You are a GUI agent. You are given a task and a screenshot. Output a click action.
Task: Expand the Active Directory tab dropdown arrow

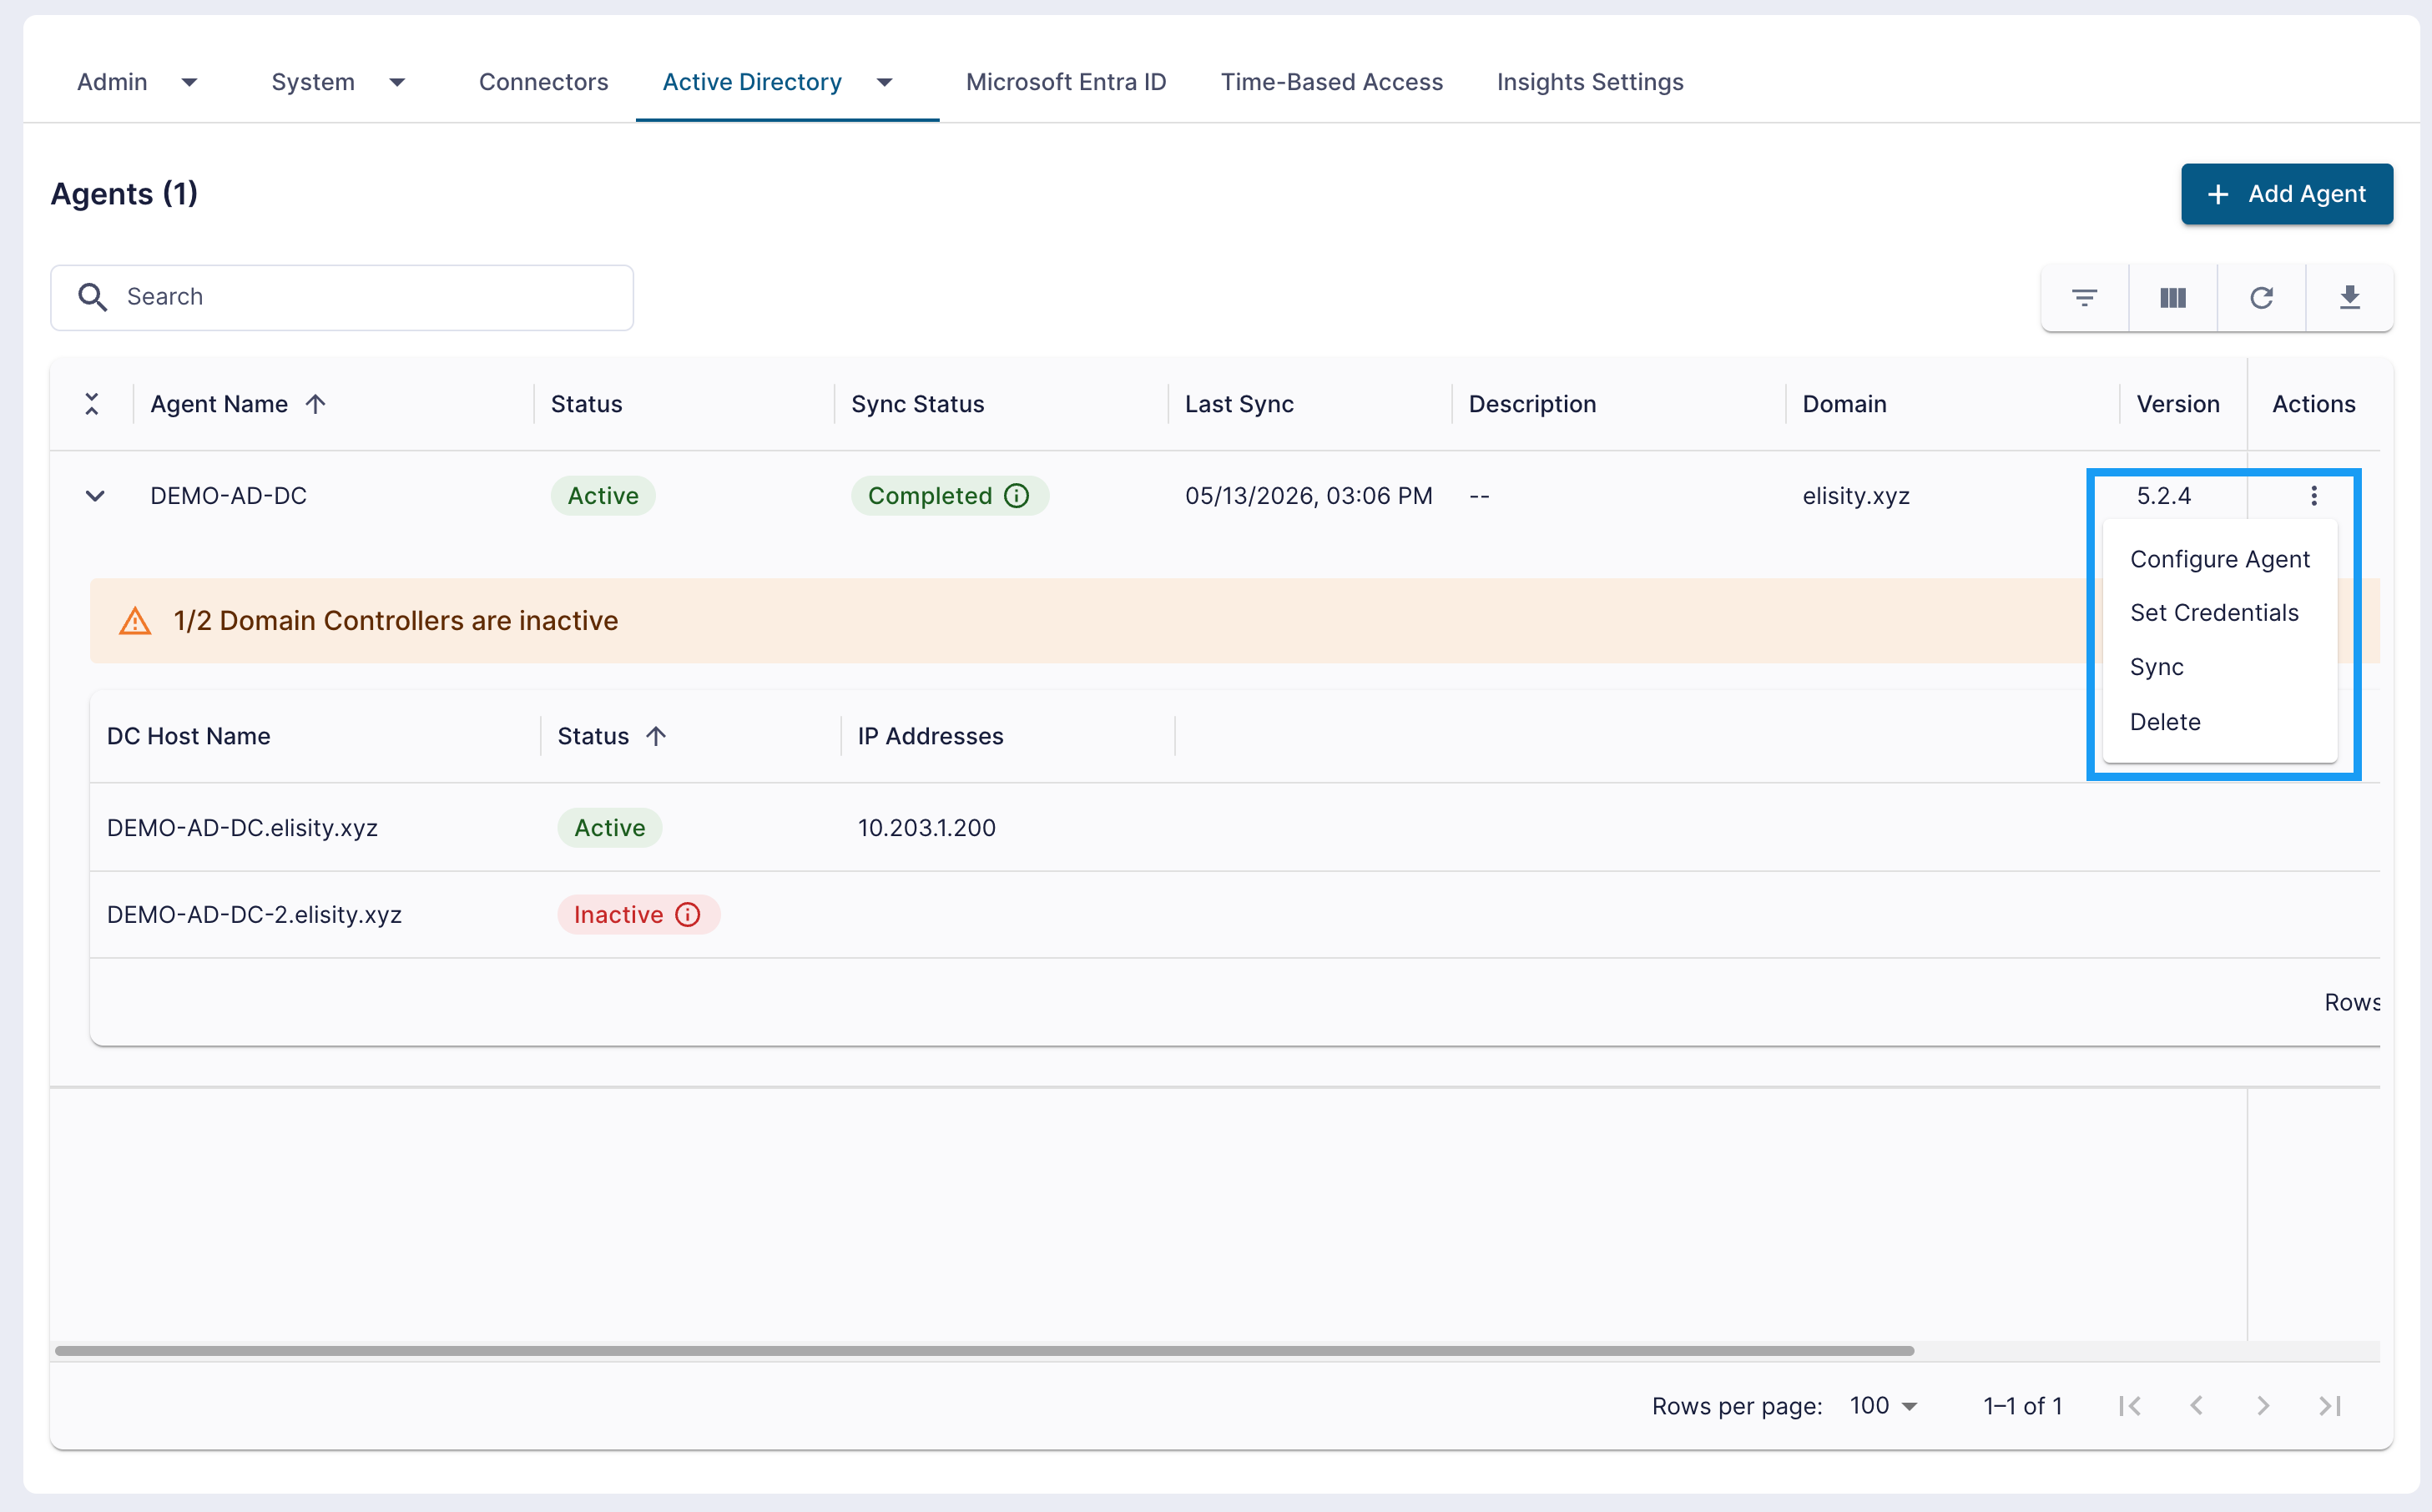tap(884, 82)
